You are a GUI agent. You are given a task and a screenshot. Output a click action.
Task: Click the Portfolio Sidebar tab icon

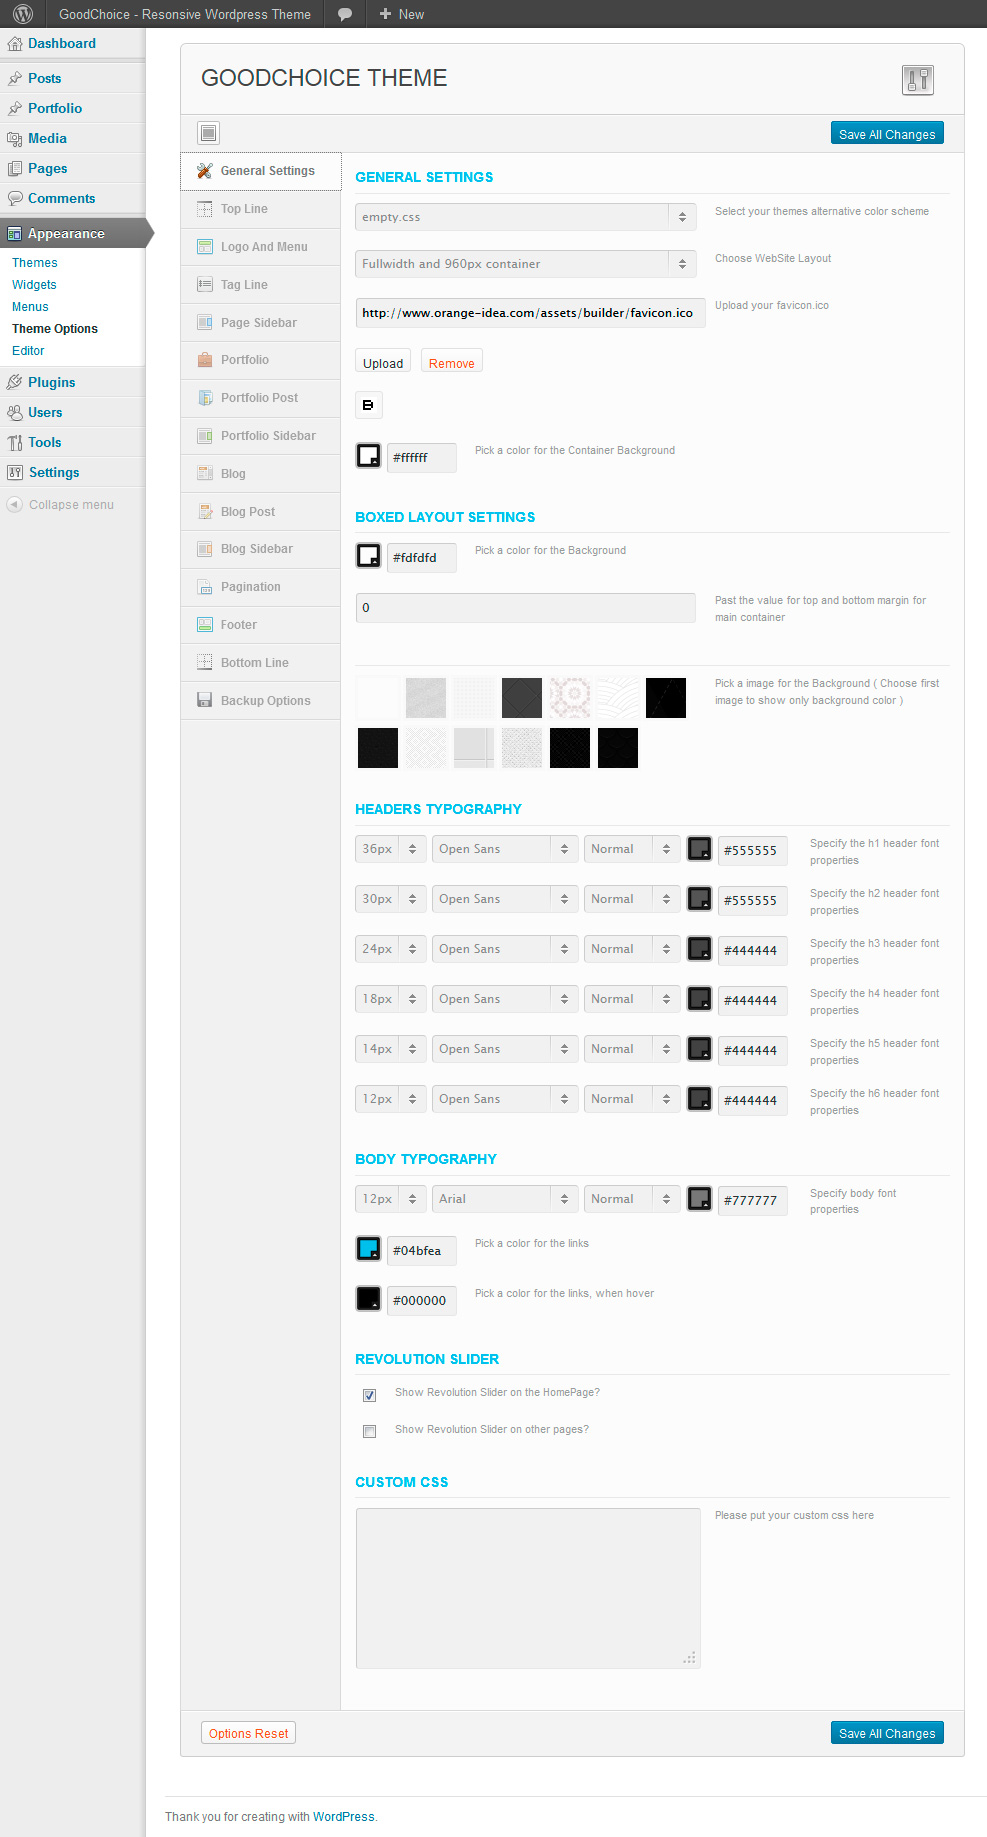[205, 436]
